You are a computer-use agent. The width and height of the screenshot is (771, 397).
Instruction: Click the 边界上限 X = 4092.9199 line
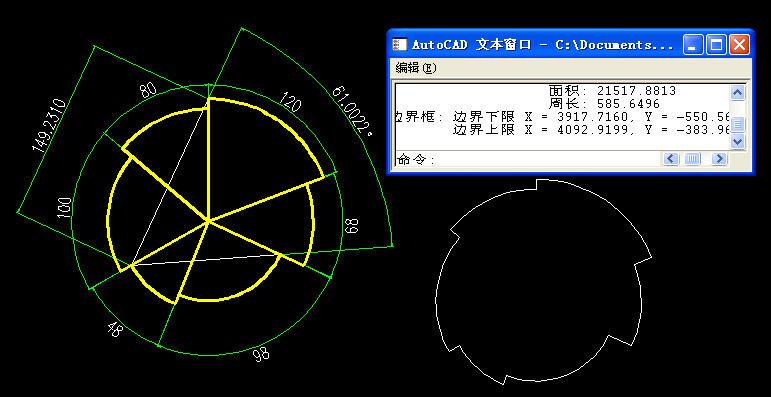pyautogui.click(x=592, y=130)
